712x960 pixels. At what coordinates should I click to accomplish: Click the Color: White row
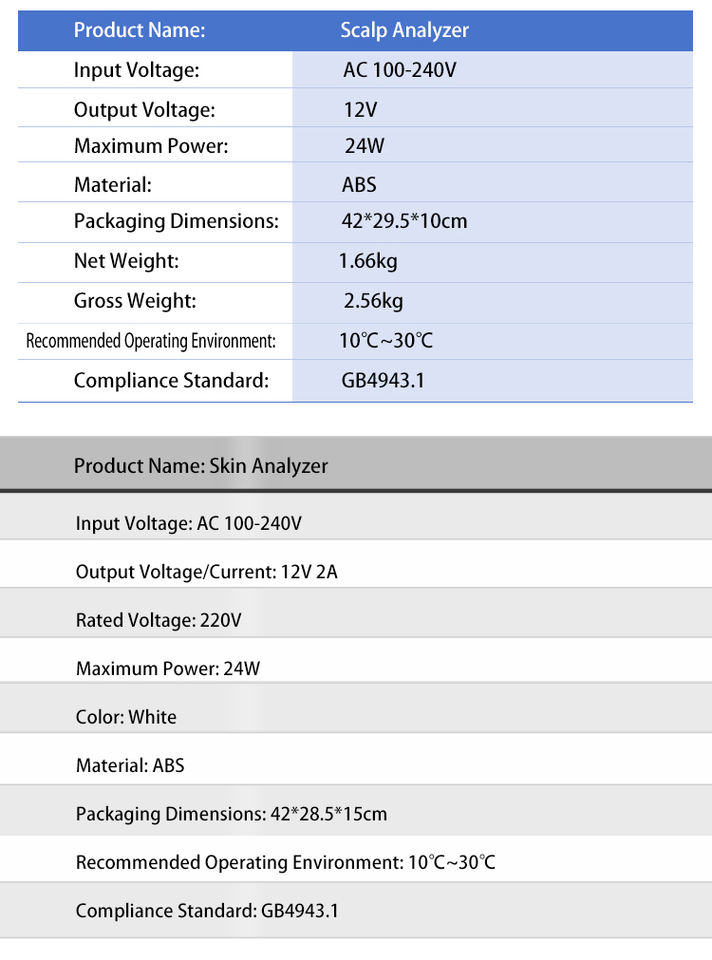click(126, 717)
